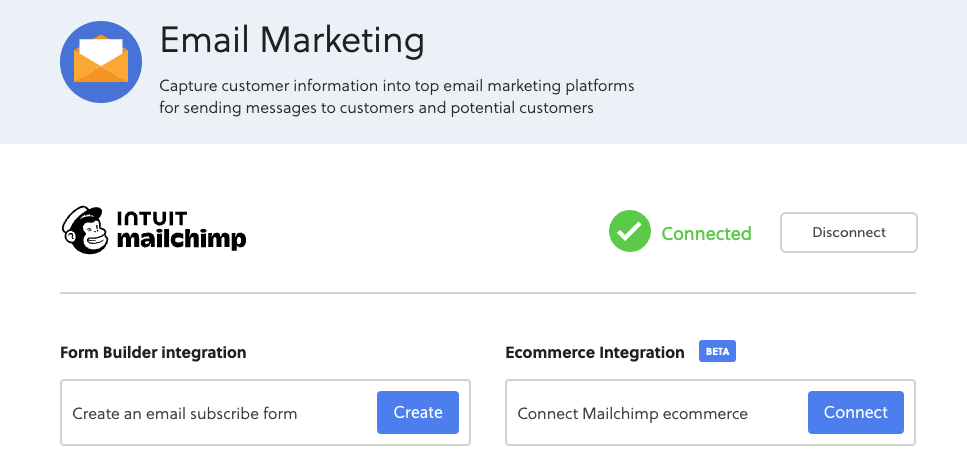Click the Ecommerce Integration heading
This screenshot has width=967, height=467.
click(595, 353)
